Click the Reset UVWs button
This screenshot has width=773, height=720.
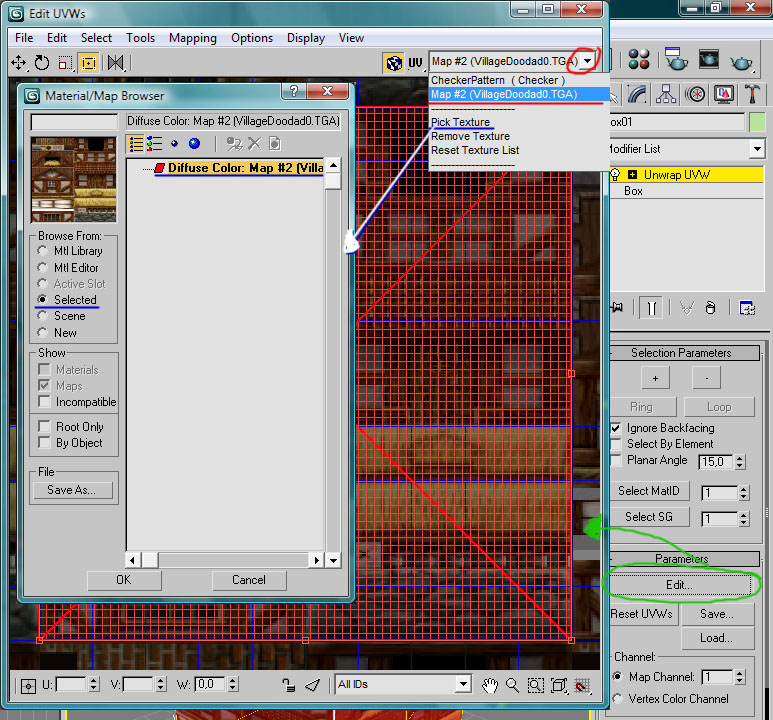tap(642, 614)
